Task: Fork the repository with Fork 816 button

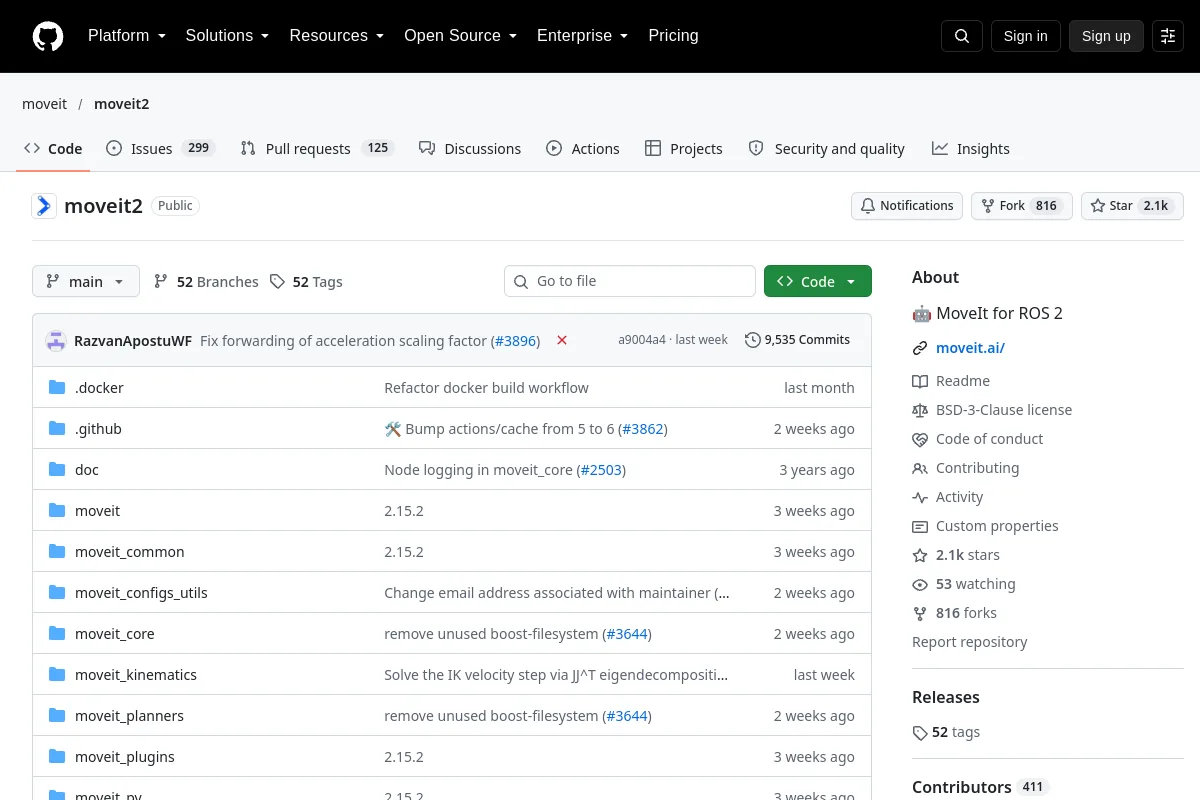Action: 1021,206
